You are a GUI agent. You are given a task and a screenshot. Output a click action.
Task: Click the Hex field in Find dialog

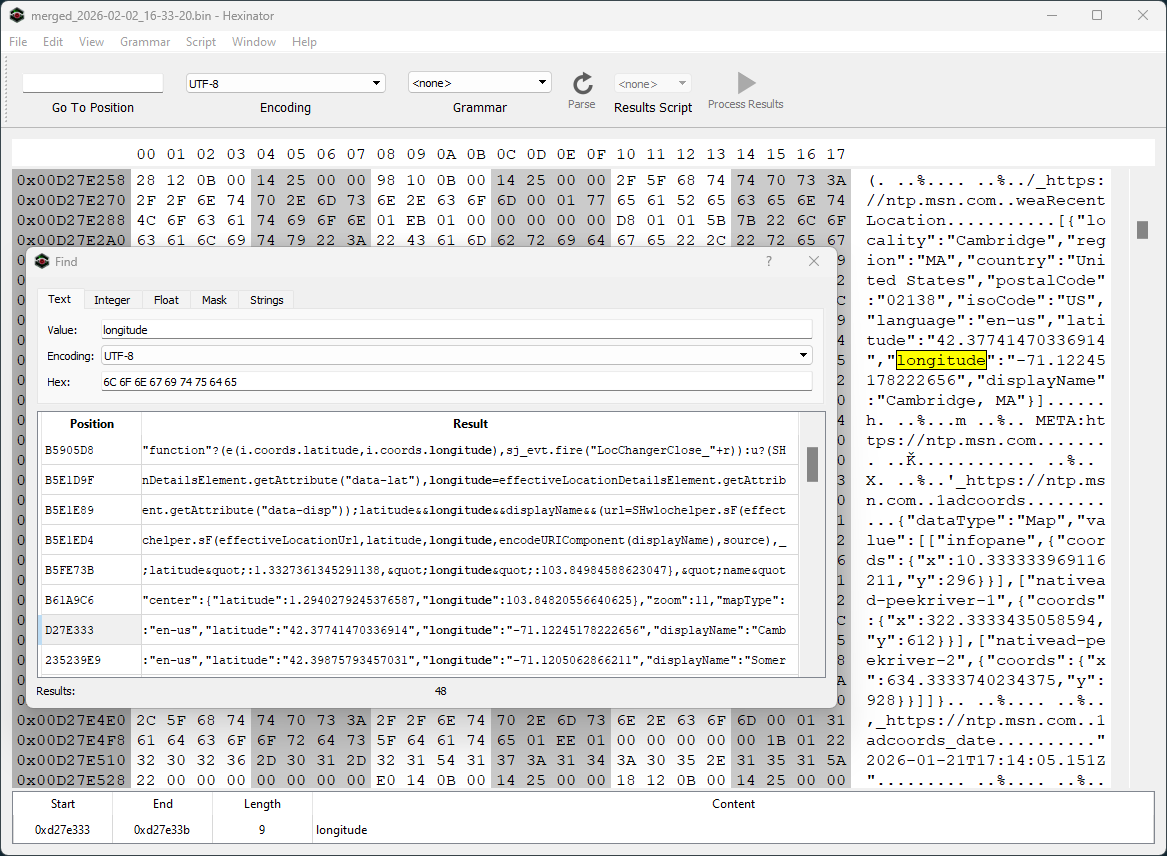(x=456, y=382)
